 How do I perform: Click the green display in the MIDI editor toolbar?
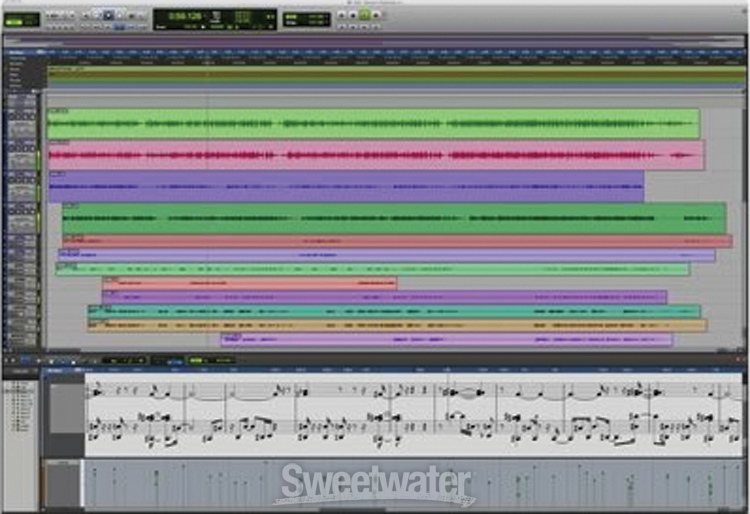210,361
